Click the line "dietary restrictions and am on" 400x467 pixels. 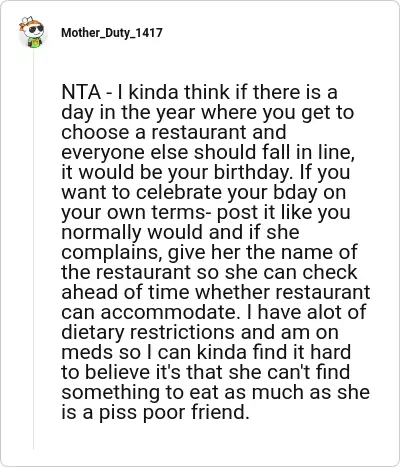pyautogui.click(x=200, y=332)
